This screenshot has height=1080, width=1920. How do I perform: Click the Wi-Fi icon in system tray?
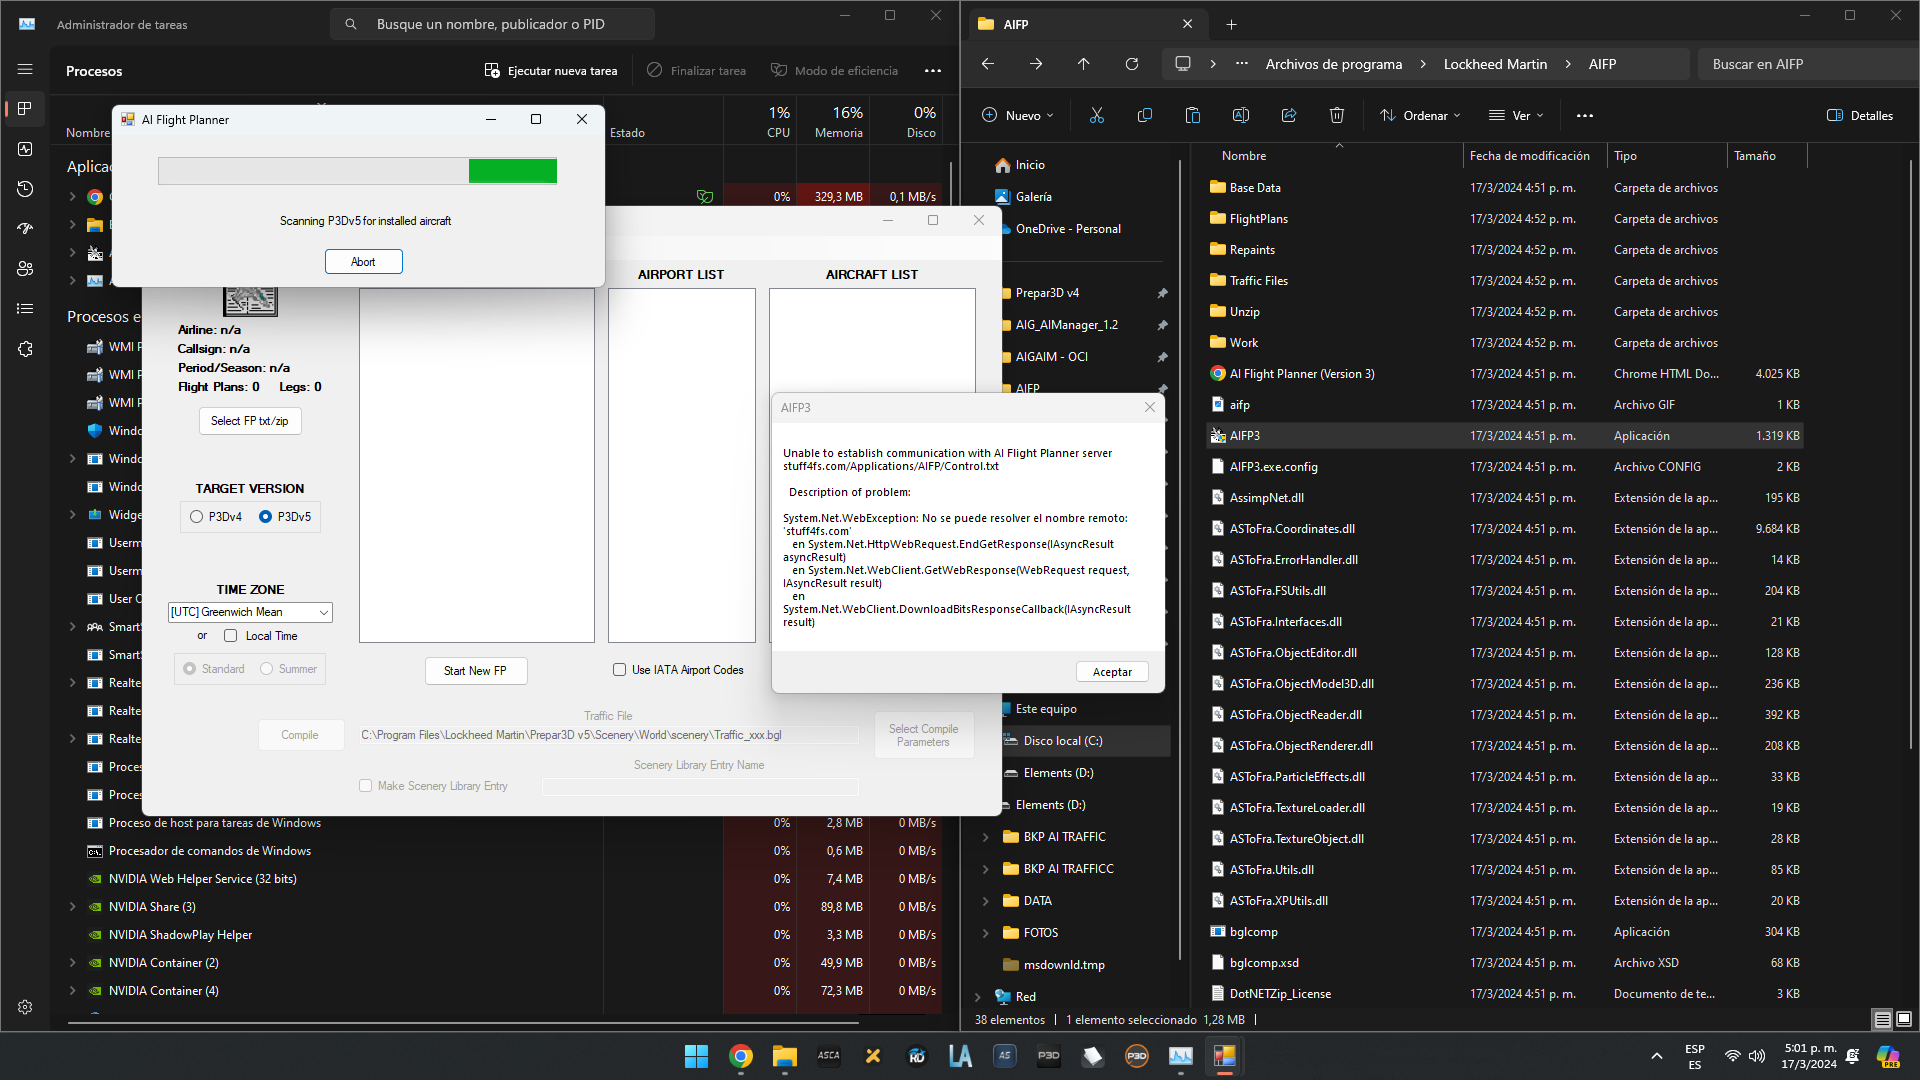(x=1732, y=1056)
